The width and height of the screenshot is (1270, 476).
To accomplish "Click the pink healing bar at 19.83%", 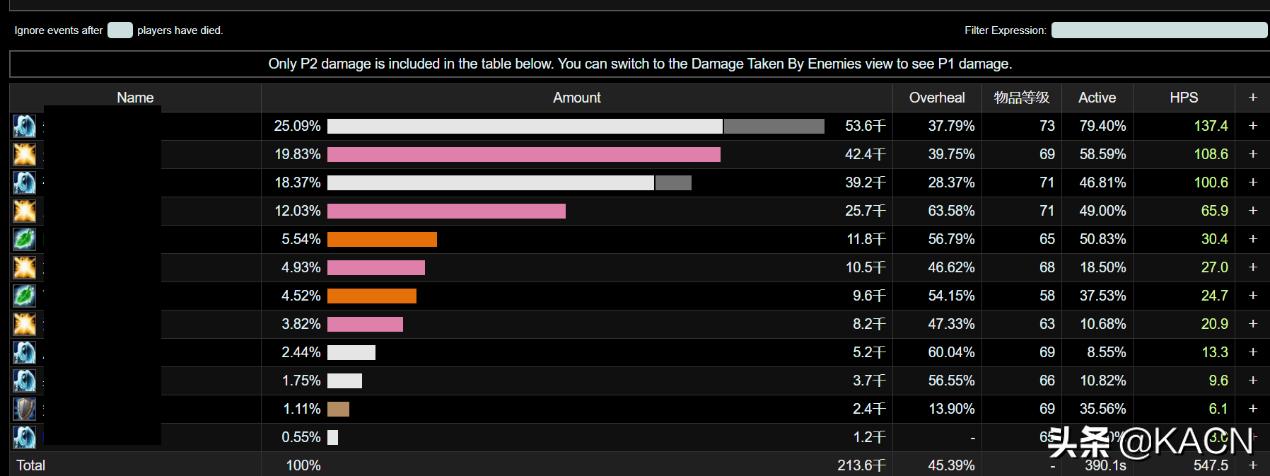I will point(523,154).
